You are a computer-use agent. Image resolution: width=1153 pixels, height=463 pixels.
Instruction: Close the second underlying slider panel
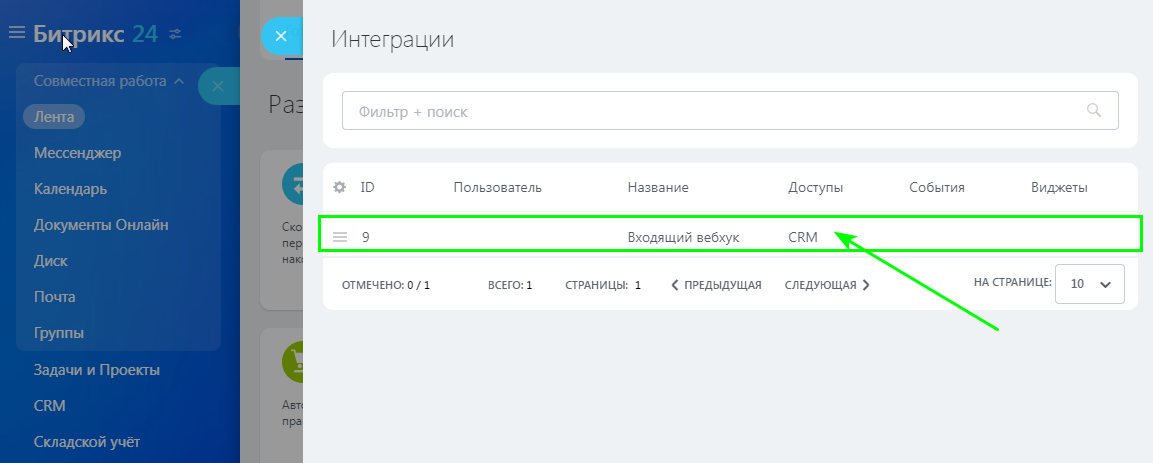tap(218, 86)
